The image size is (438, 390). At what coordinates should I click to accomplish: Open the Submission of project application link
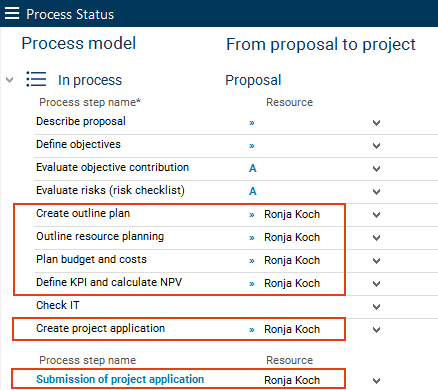(120, 379)
